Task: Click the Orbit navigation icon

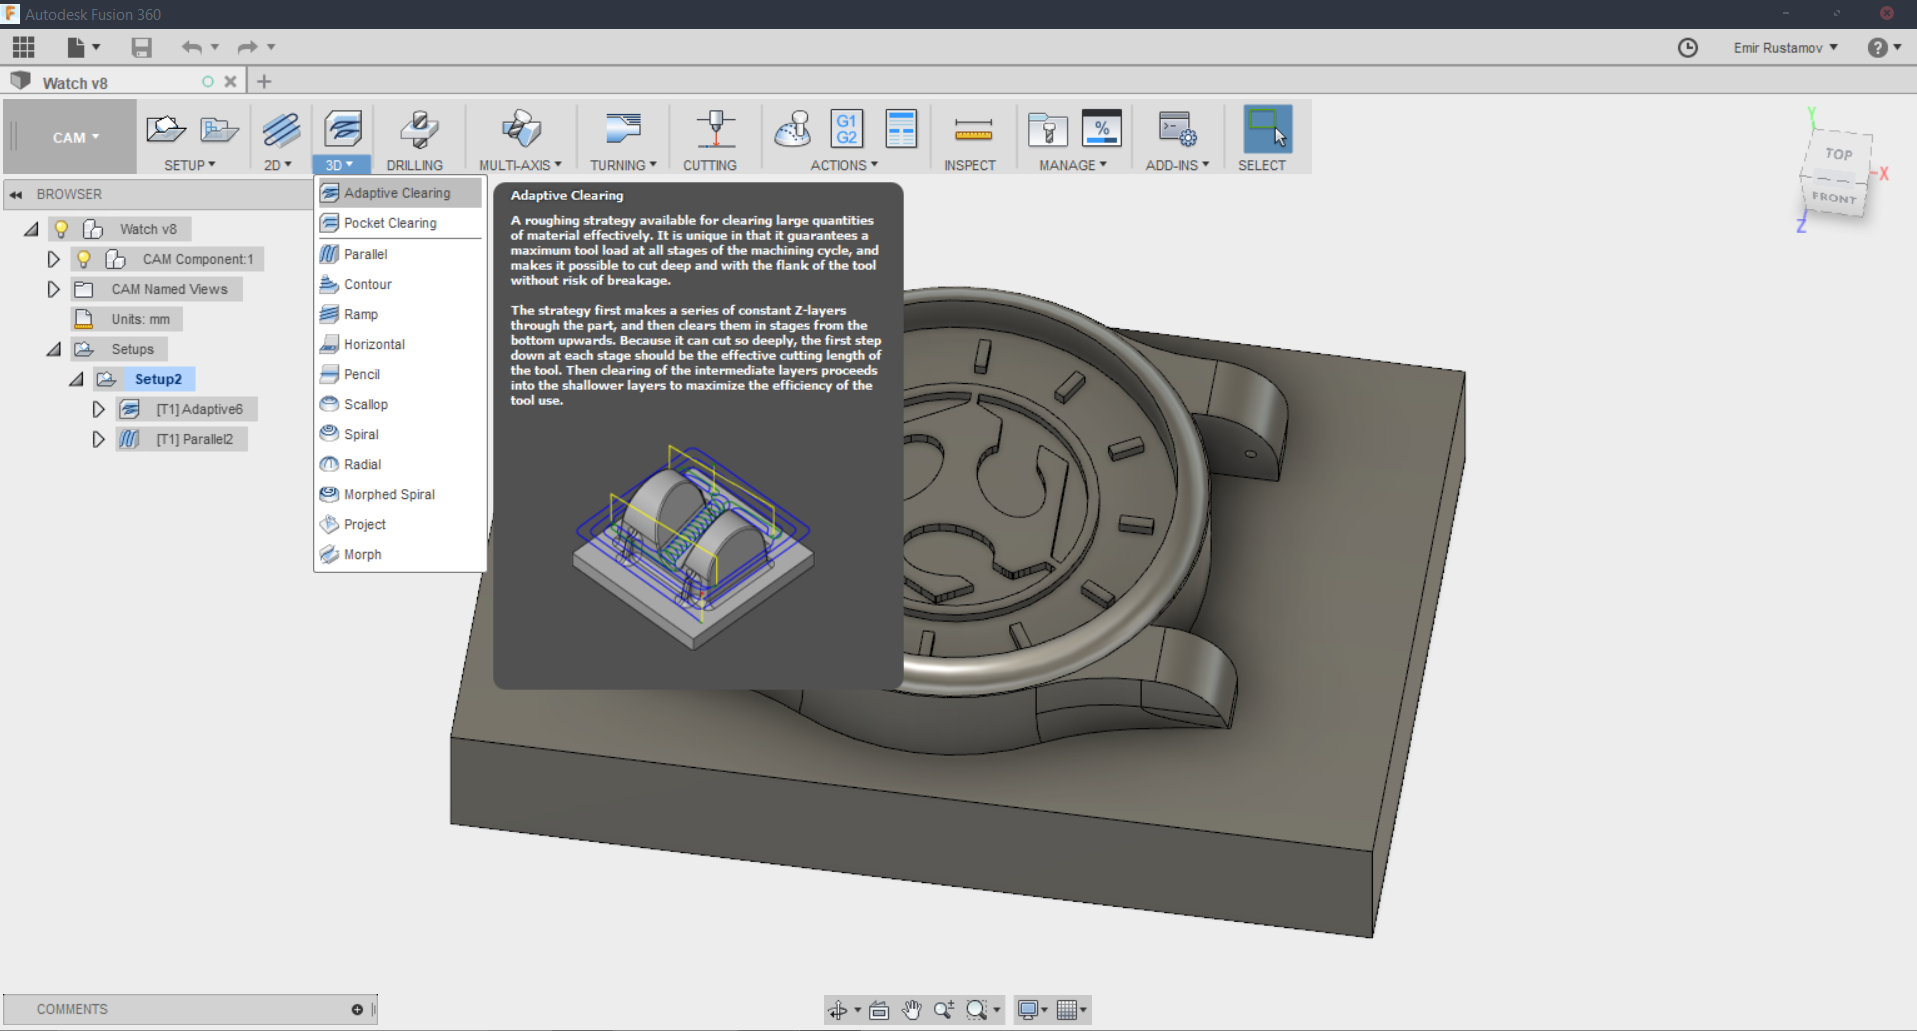Action: click(838, 1010)
